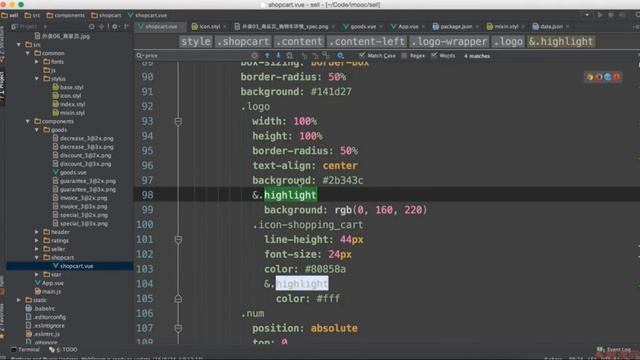640x360 pixels.
Task: Expand the static folder
Action: [19, 300]
